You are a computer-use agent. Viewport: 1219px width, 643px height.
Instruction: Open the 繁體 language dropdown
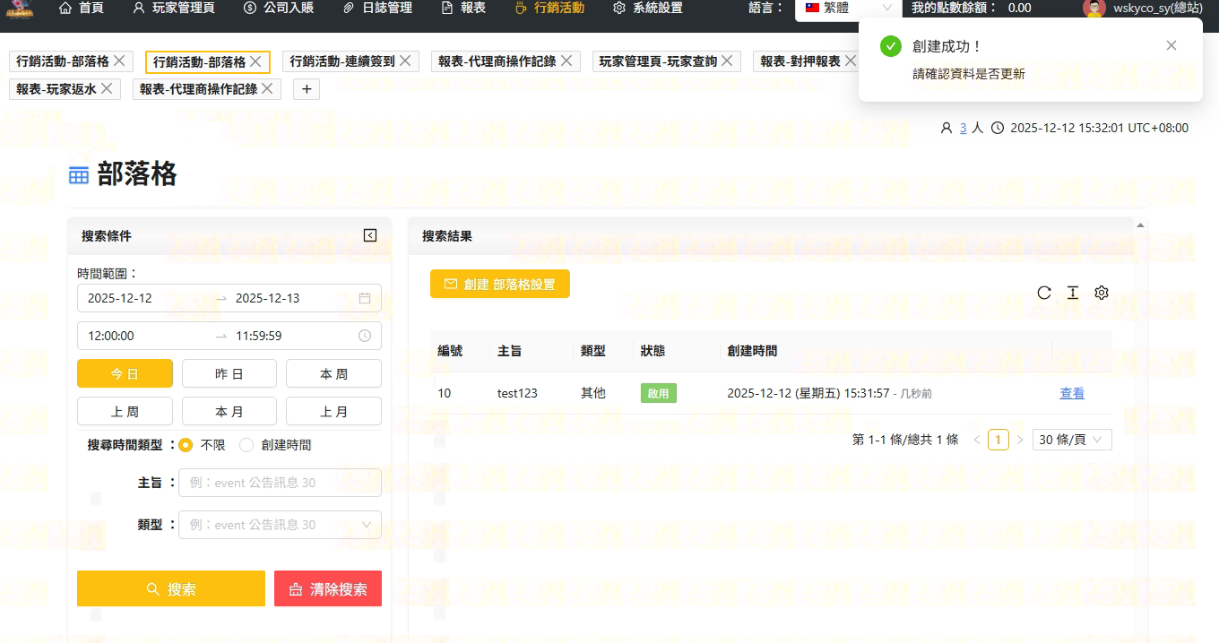(x=847, y=8)
